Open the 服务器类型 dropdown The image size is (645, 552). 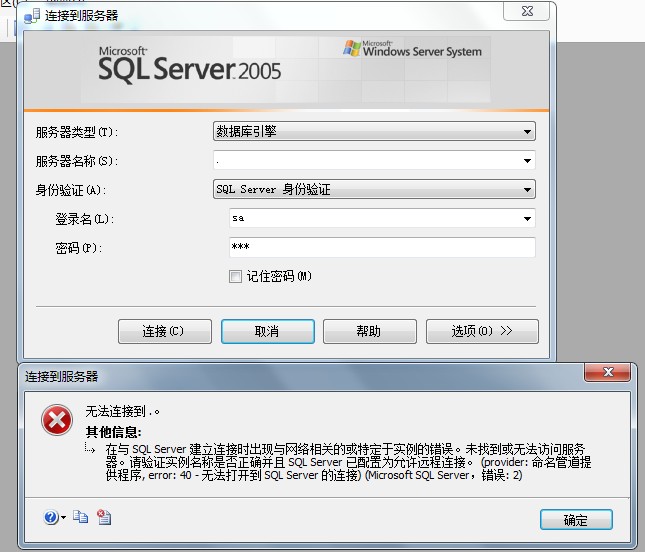(x=374, y=132)
